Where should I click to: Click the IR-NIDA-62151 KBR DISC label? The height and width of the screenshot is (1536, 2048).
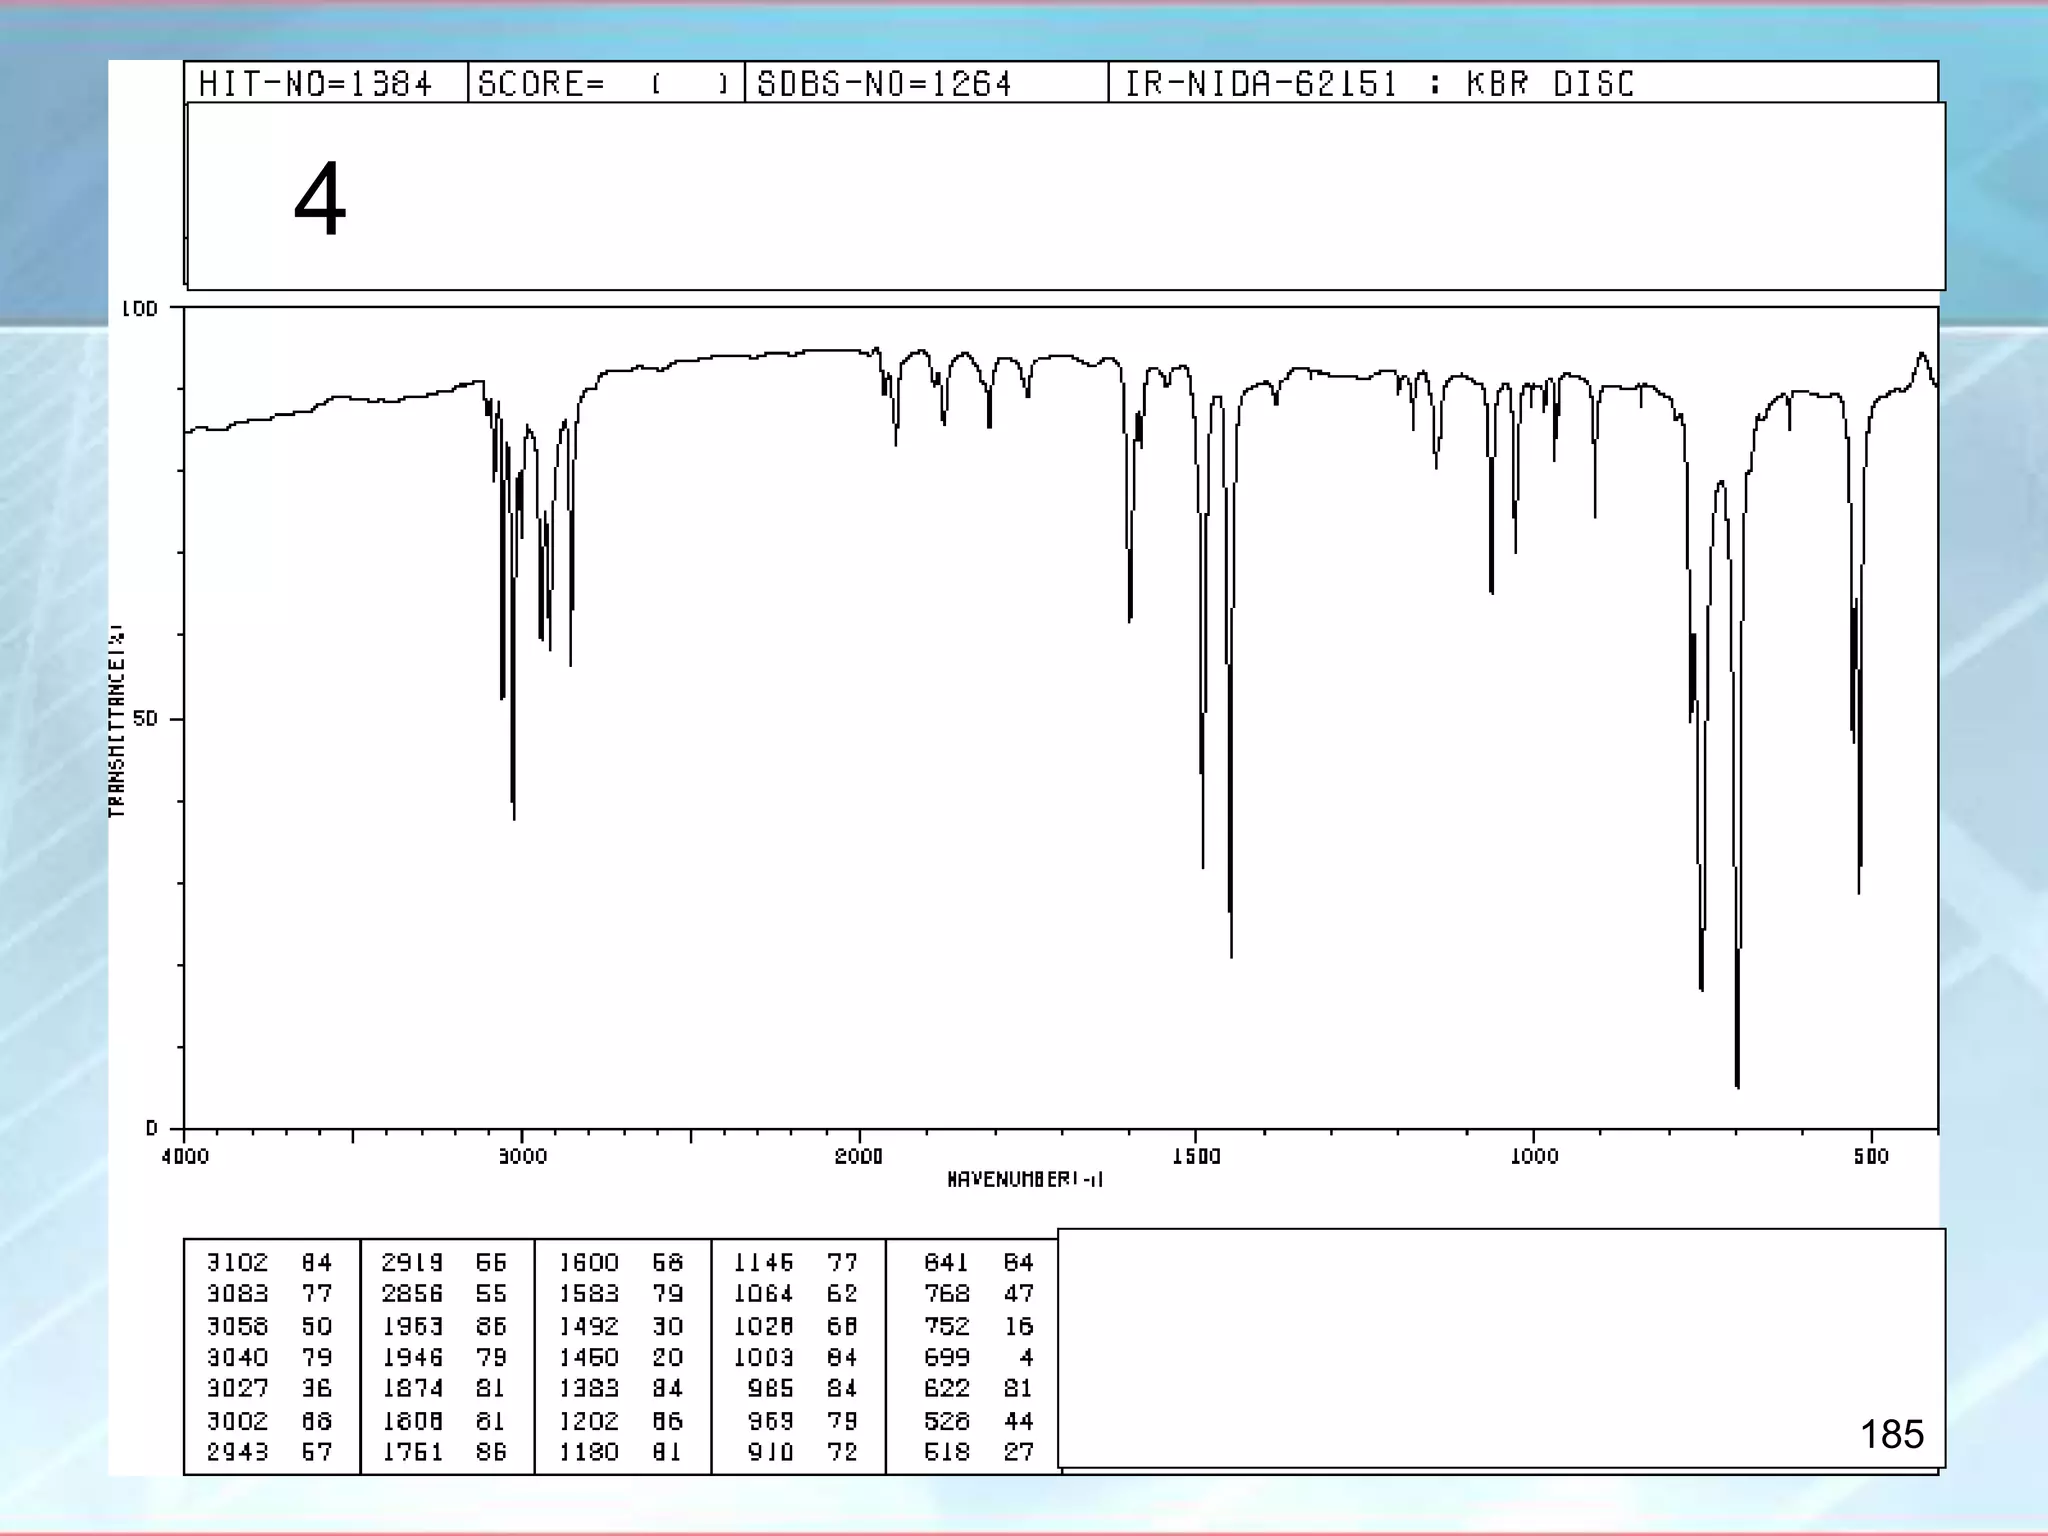1379,84
